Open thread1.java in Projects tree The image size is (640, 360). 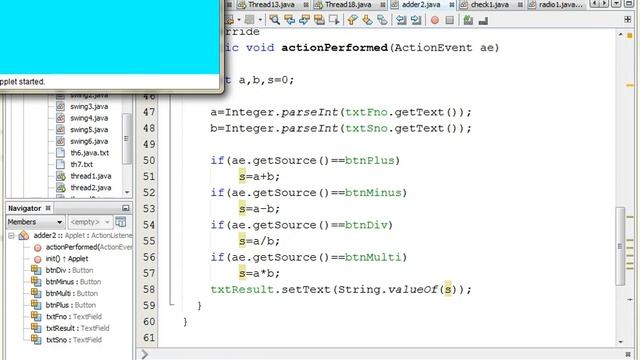[91, 176]
